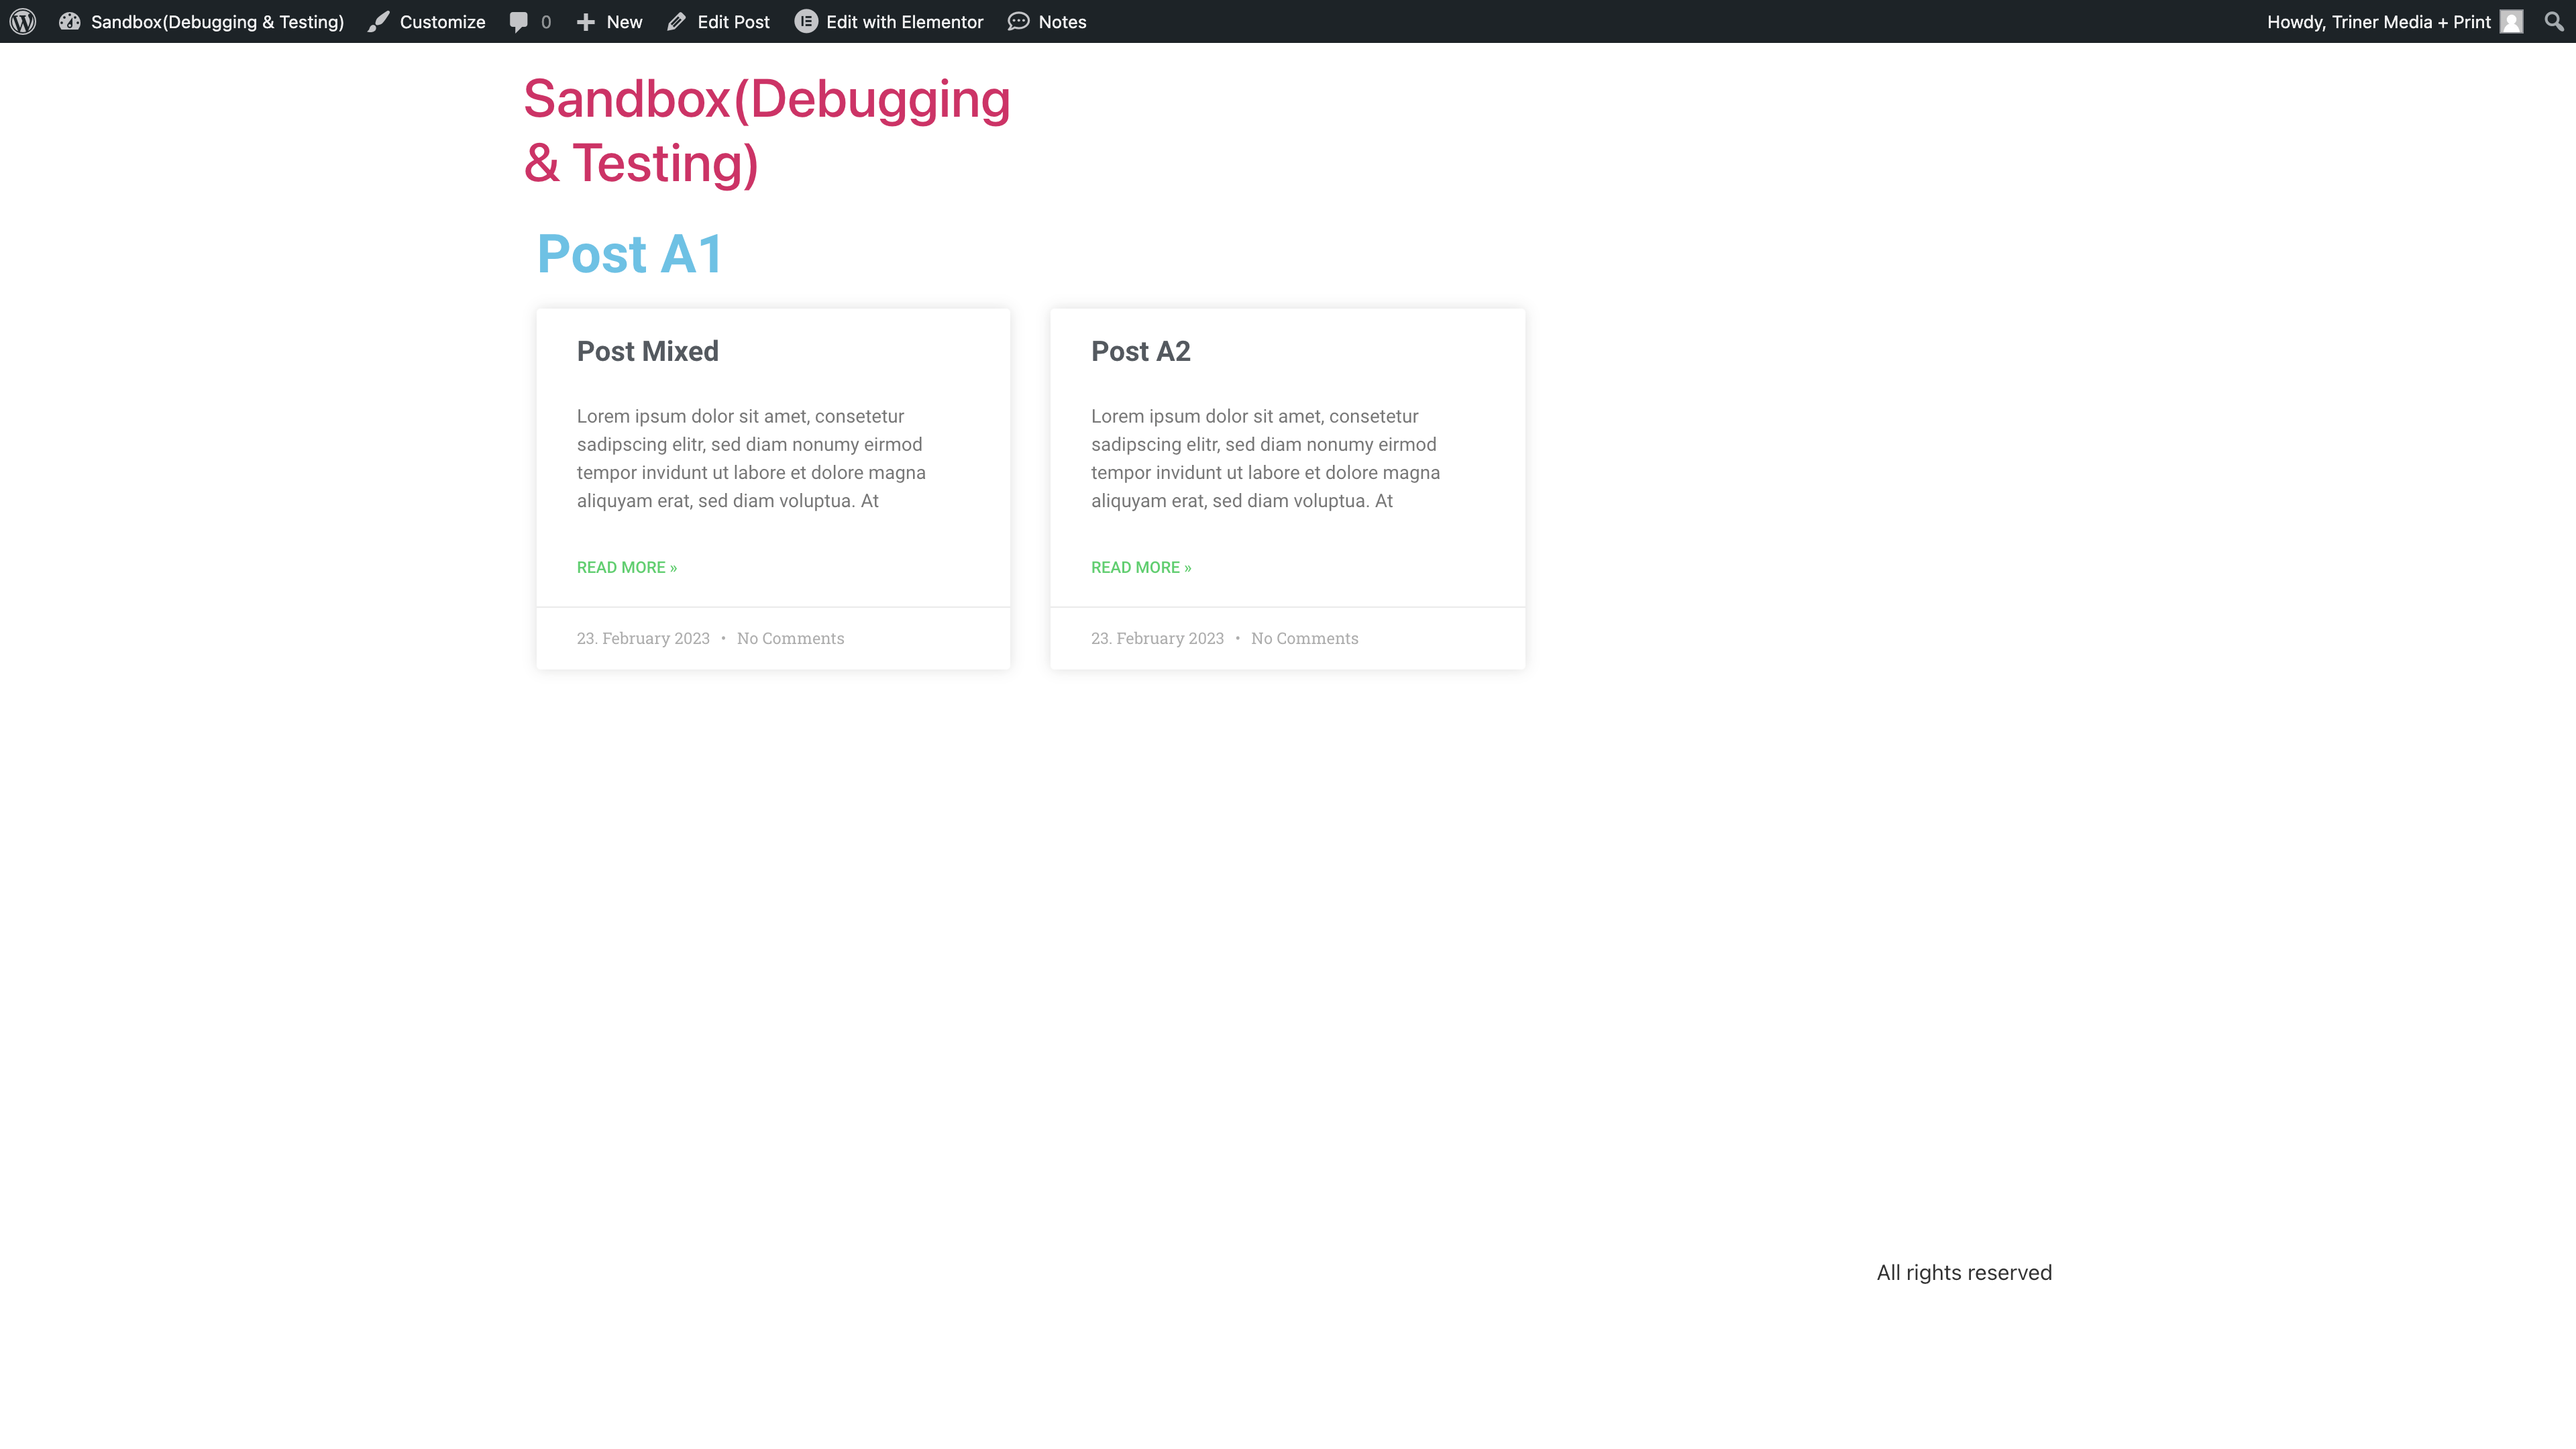The height and width of the screenshot is (1449, 2576).
Task: Open Read More on the Post Mixed card
Action: (627, 567)
